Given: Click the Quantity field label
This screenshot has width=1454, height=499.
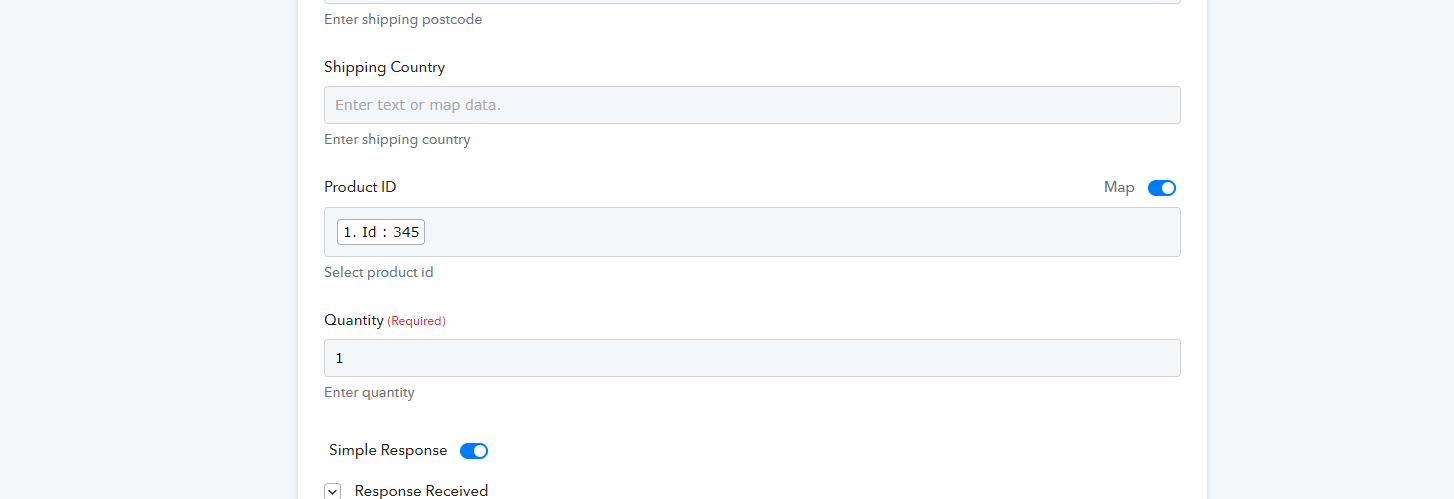Looking at the screenshot, I should 354,320.
